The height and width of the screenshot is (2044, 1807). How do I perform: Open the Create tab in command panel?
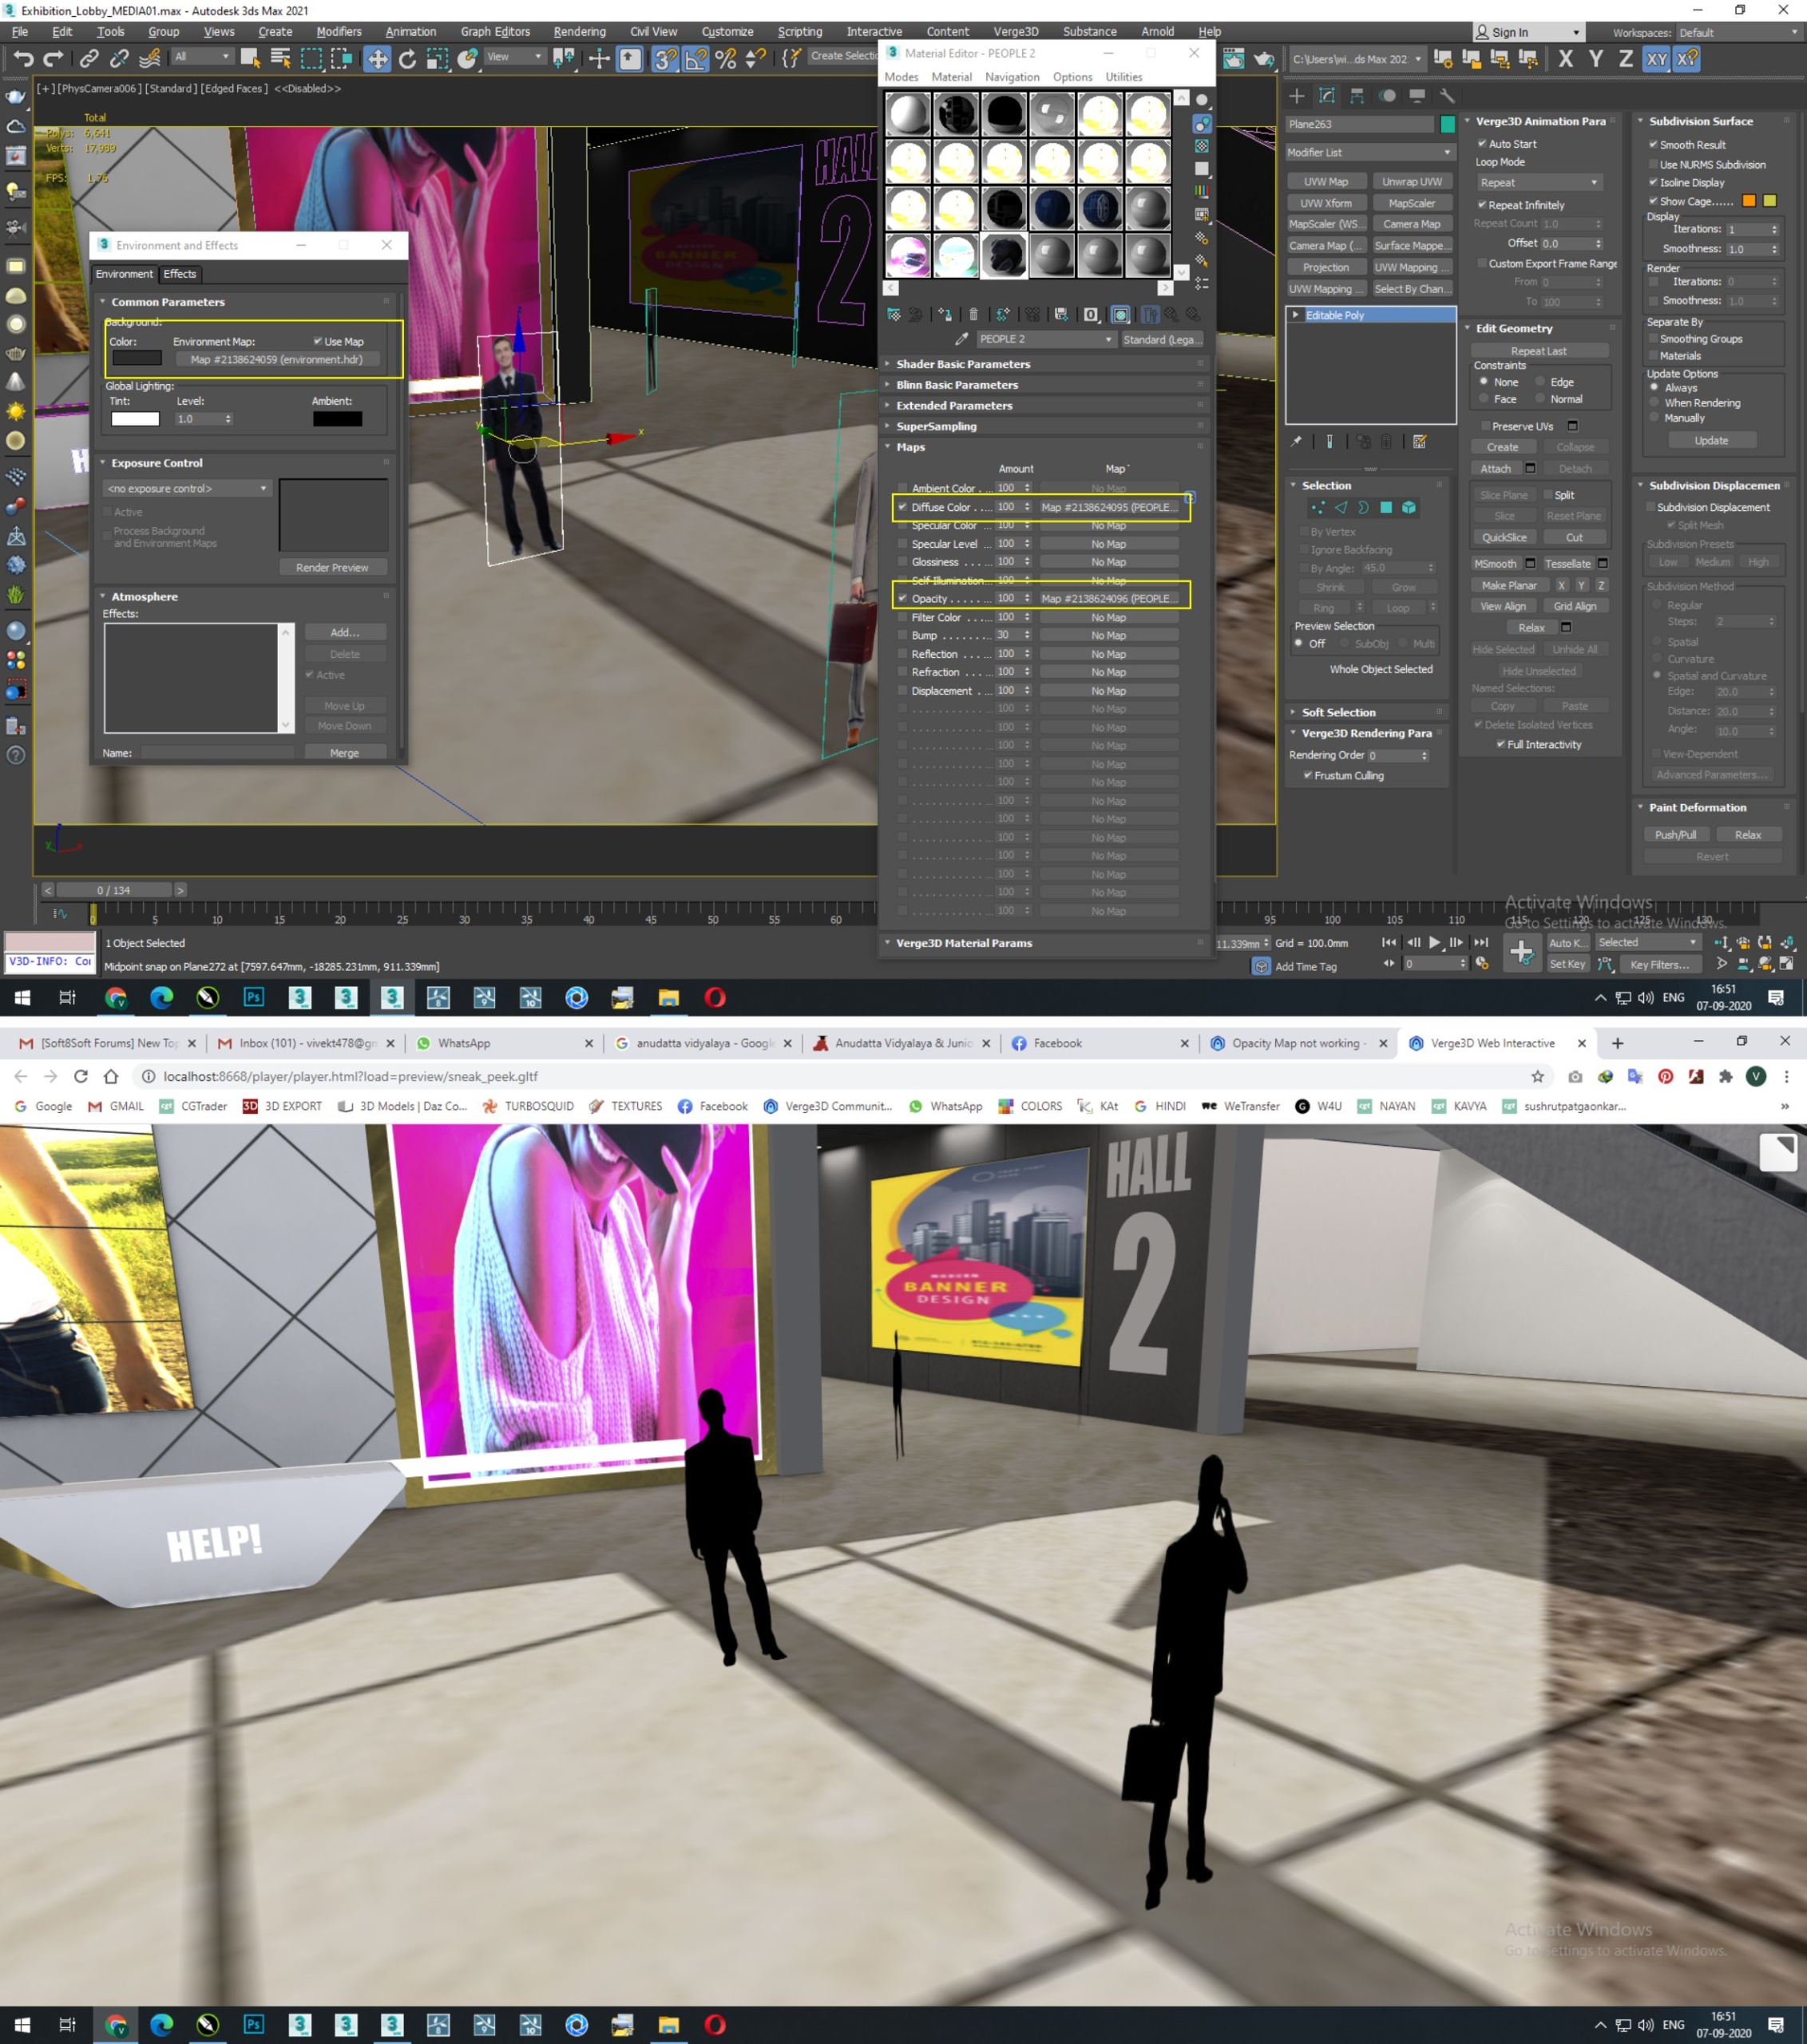[1297, 95]
